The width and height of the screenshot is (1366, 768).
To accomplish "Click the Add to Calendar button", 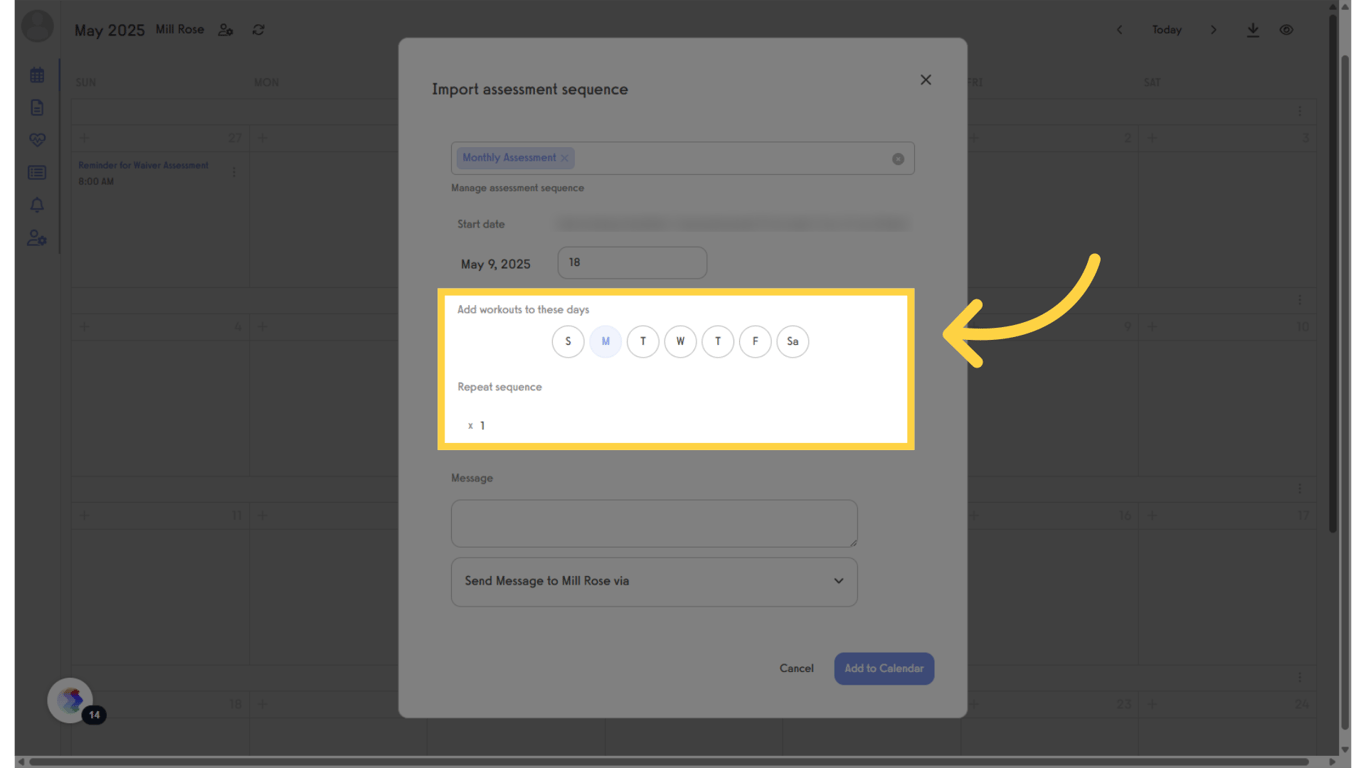I will point(884,668).
